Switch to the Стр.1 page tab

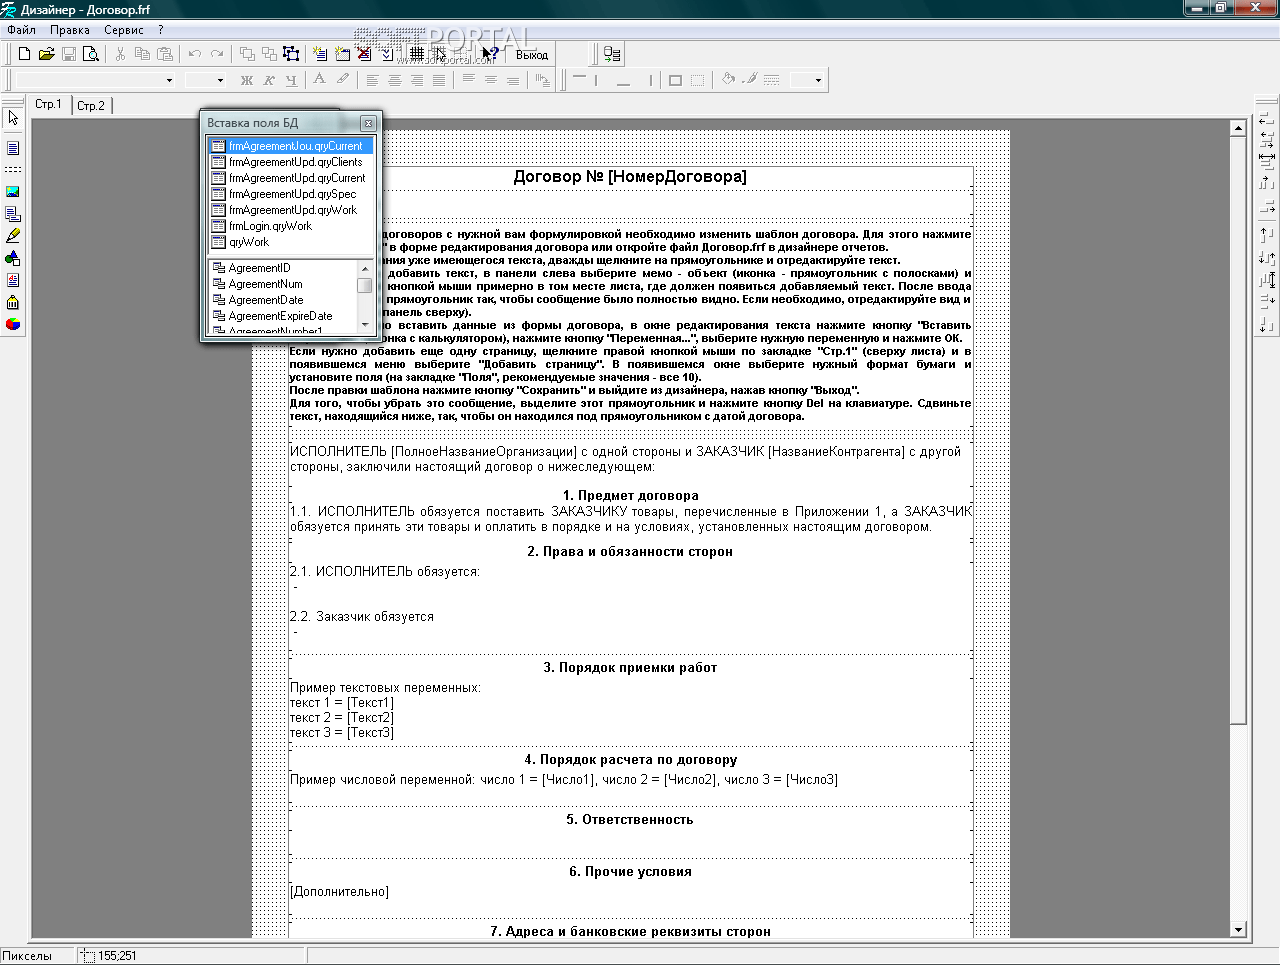(x=48, y=105)
